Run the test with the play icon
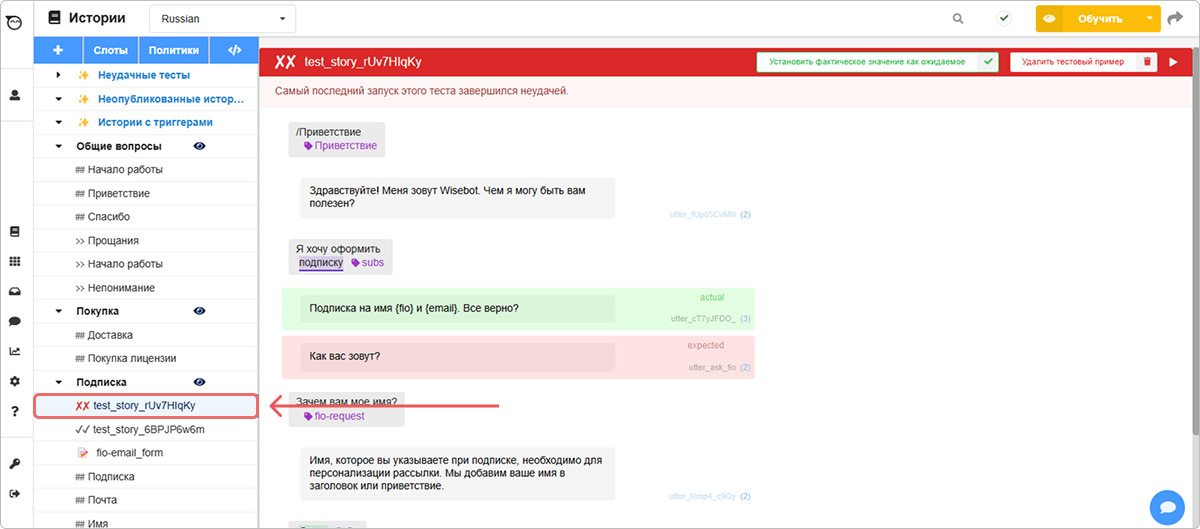Image resolution: width=1200 pixels, height=529 pixels. (1173, 62)
